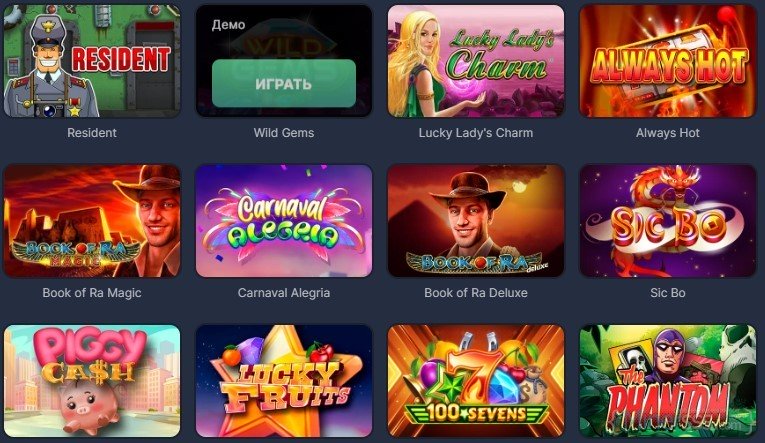Select the Lucky Fruits game tile
Image resolution: width=765 pixels, height=443 pixels.
point(284,381)
